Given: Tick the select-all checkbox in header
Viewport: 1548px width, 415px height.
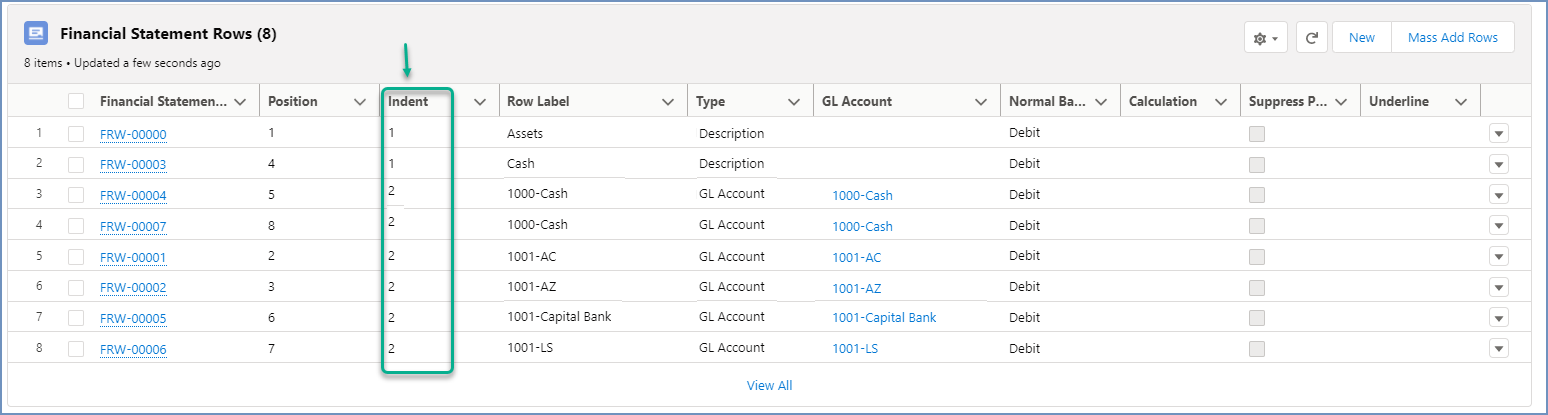Looking at the screenshot, I should click(x=76, y=101).
